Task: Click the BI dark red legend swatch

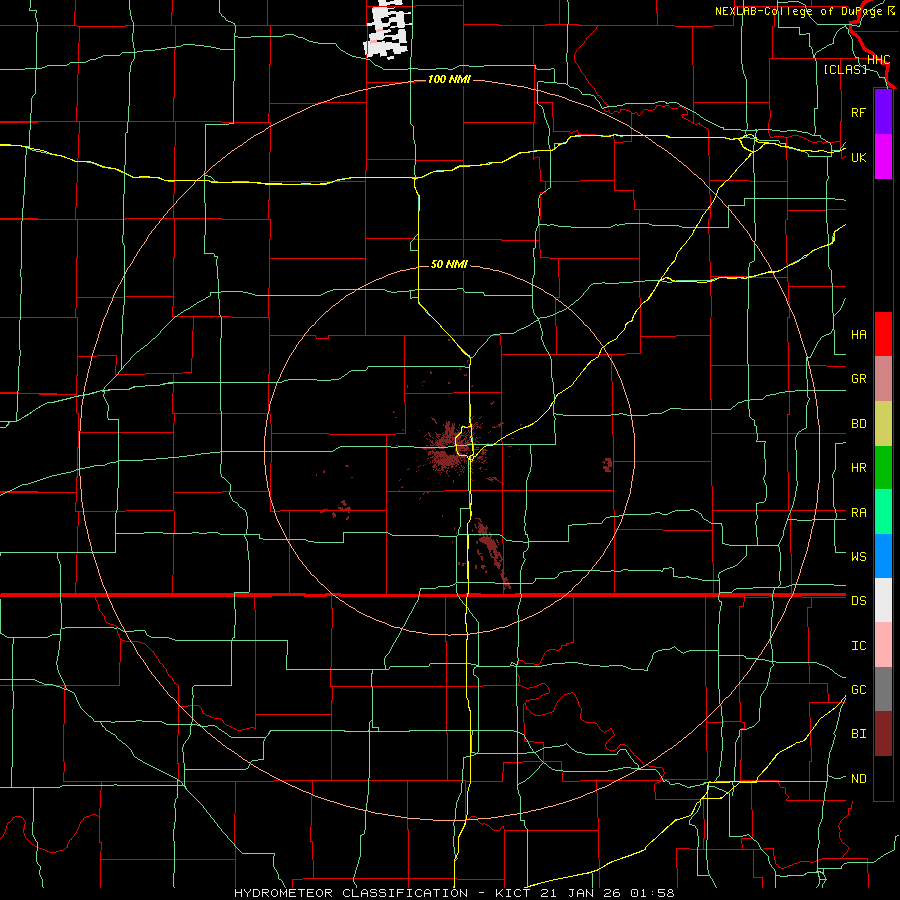Action: point(883,734)
